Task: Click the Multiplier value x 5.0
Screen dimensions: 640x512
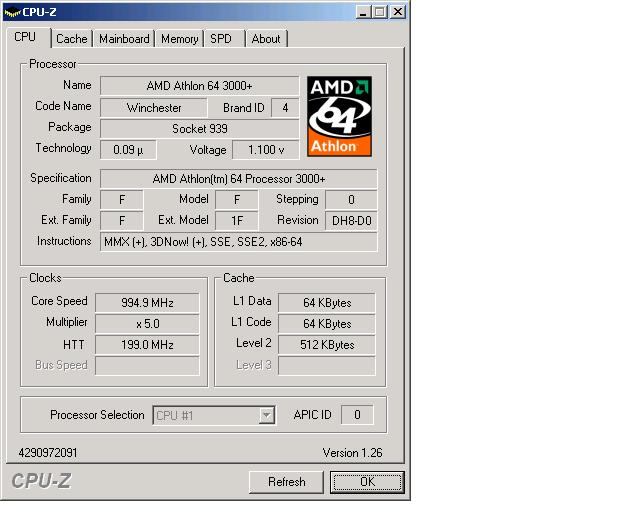Action: pos(147,324)
